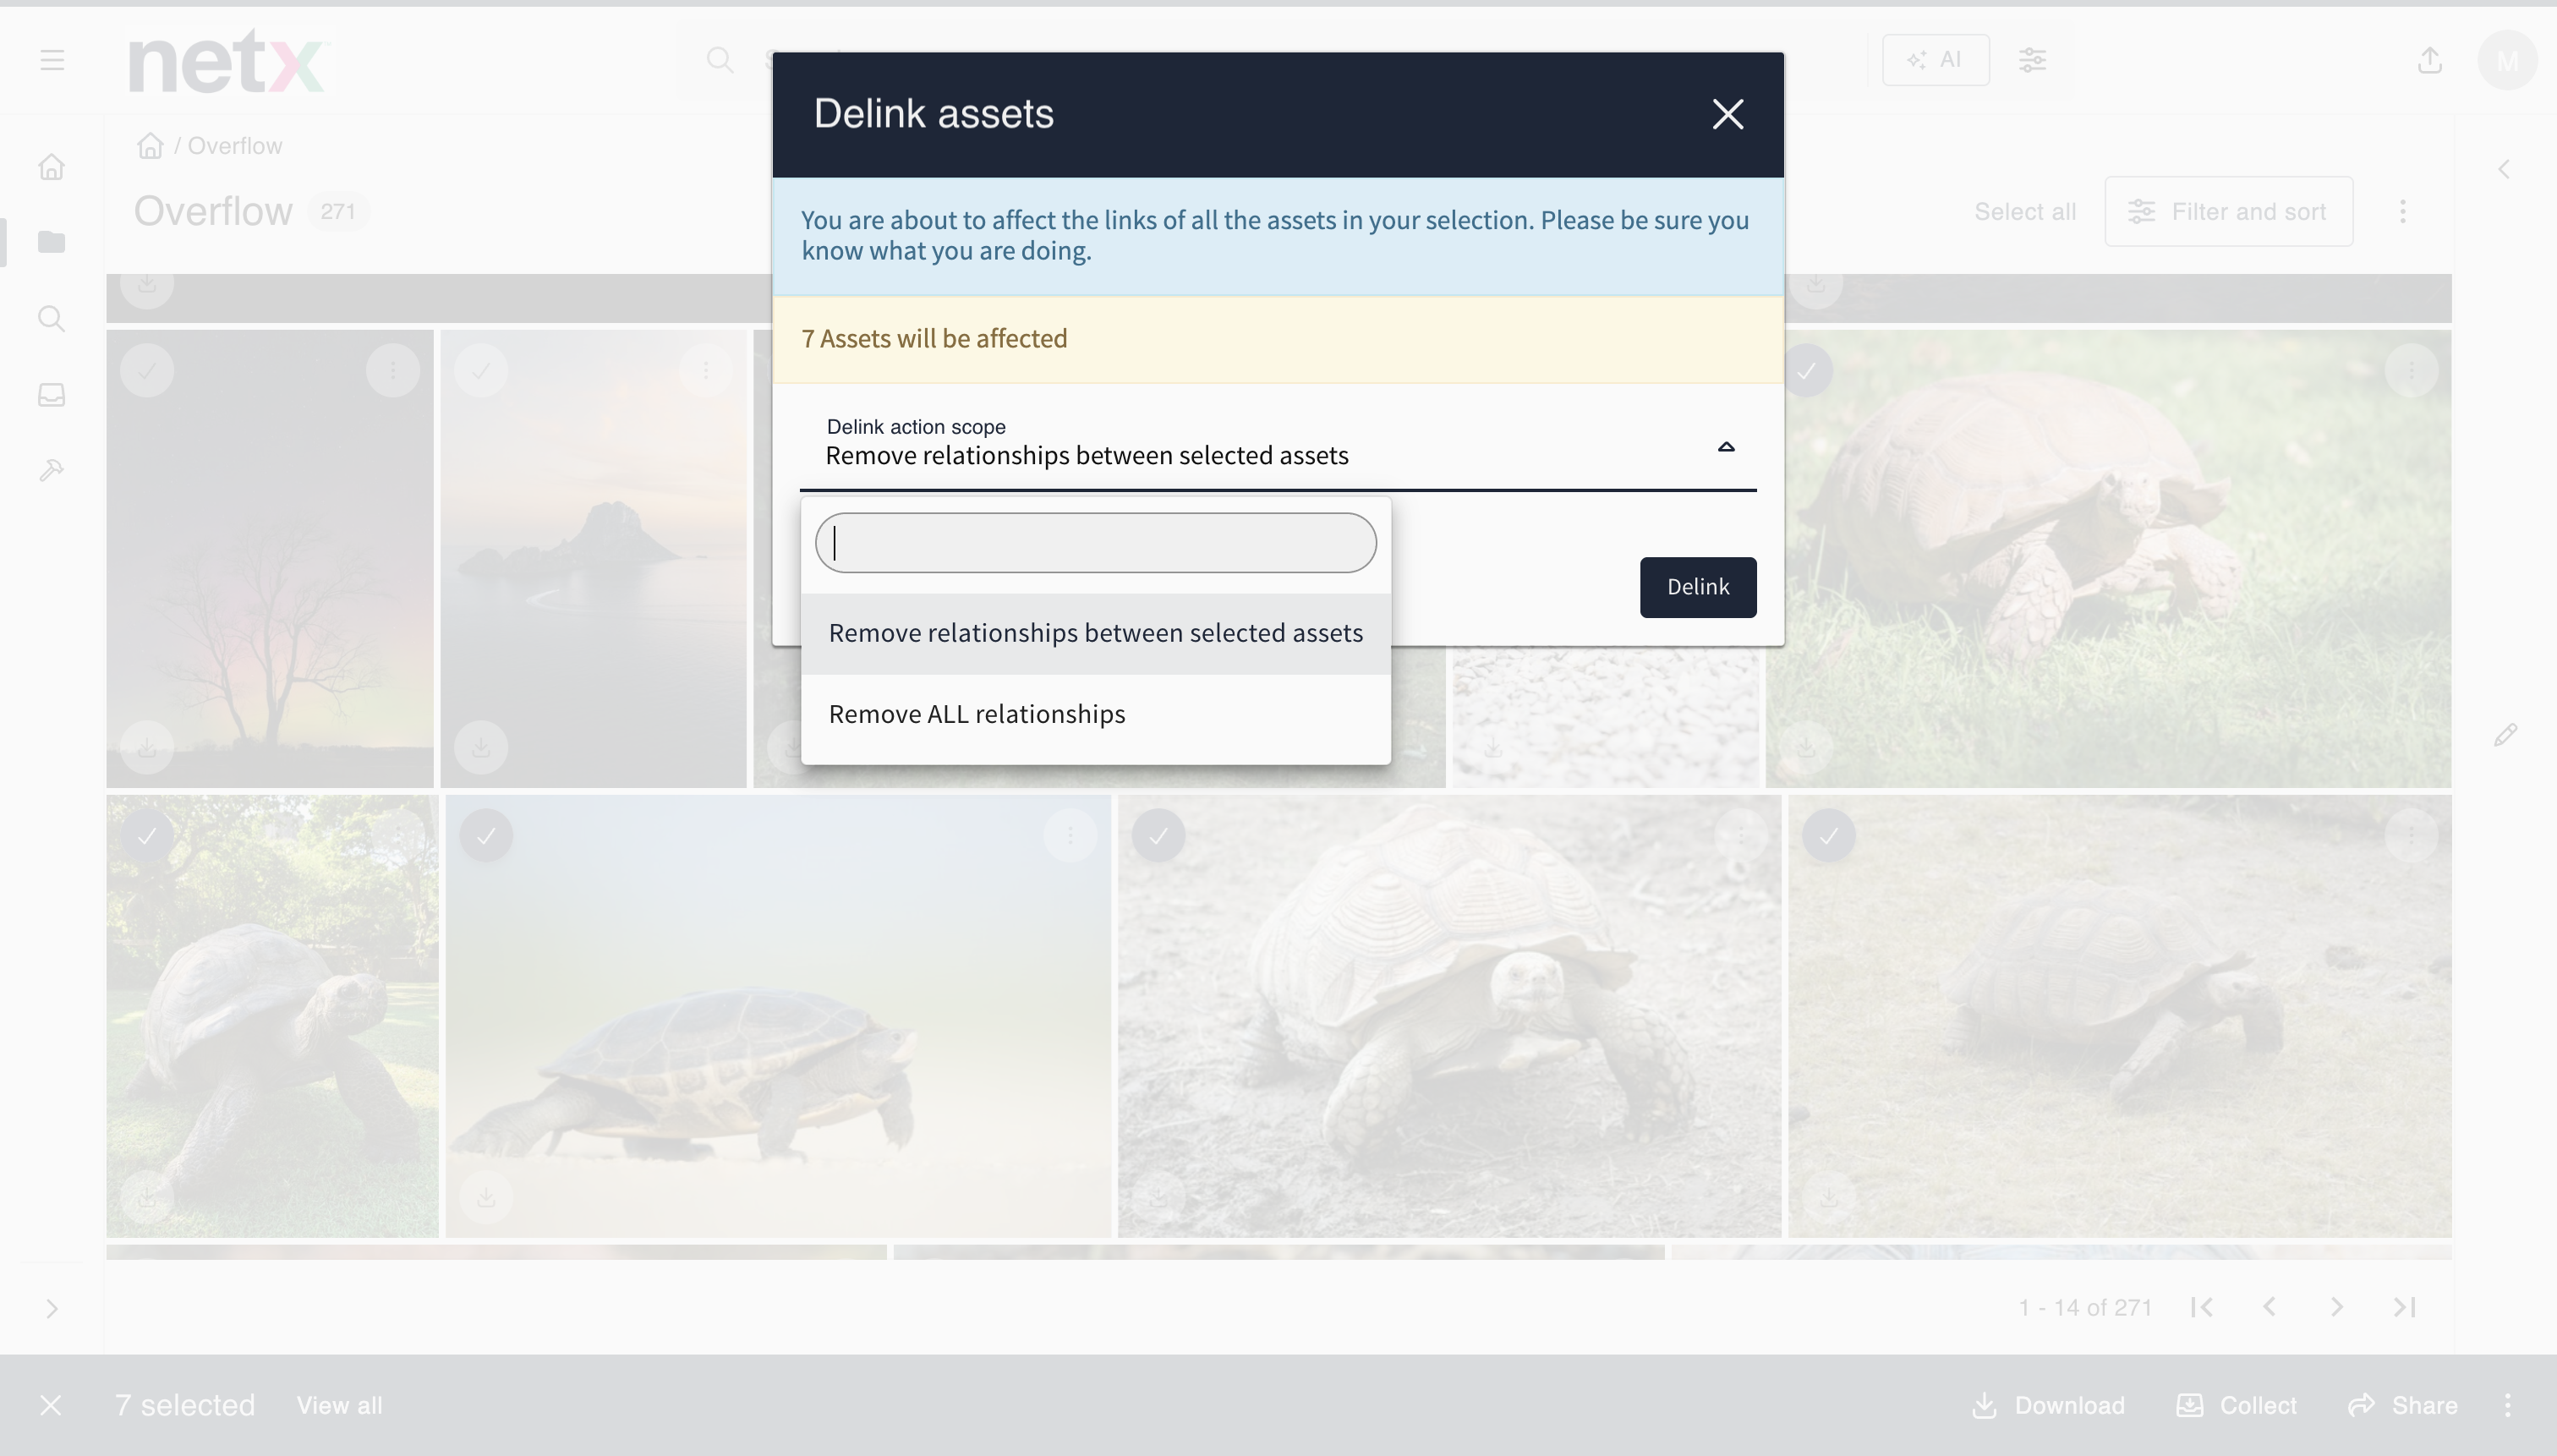Click View all in selection bar
This screenshot has width=2557, height=1456.
click(339, 1405)
